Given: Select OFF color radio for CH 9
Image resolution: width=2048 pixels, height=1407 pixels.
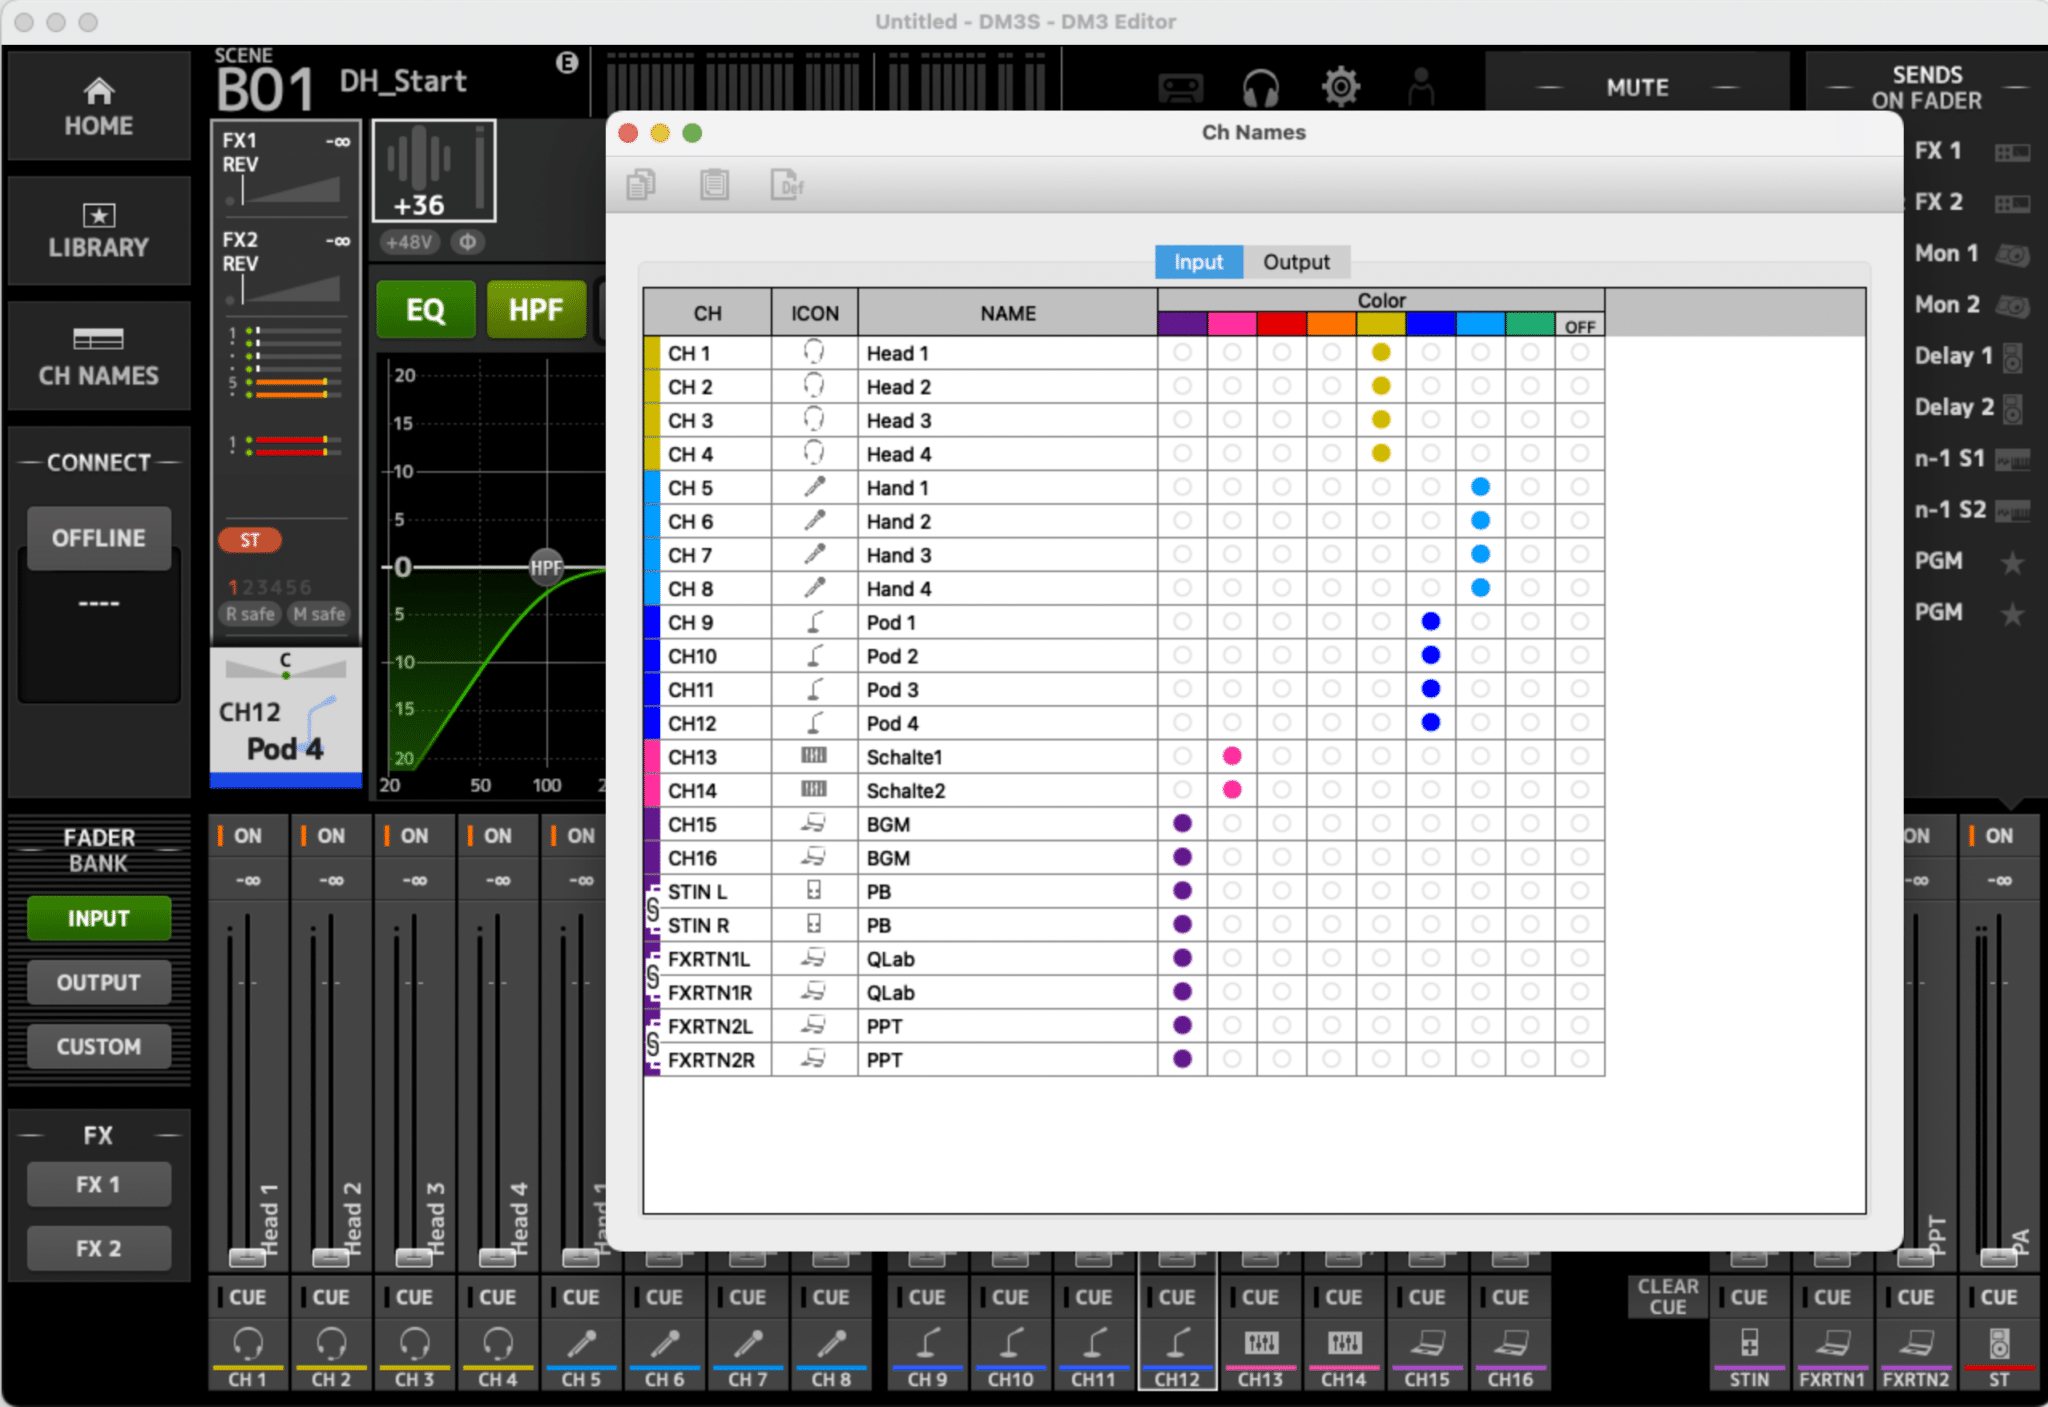Looking at the screenshot, I should [x=1579, y=621].
